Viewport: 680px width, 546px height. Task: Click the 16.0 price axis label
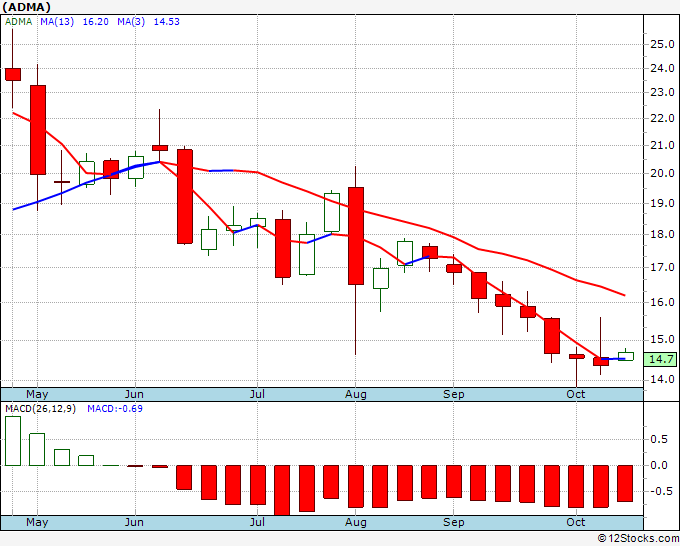click(662, 302)
